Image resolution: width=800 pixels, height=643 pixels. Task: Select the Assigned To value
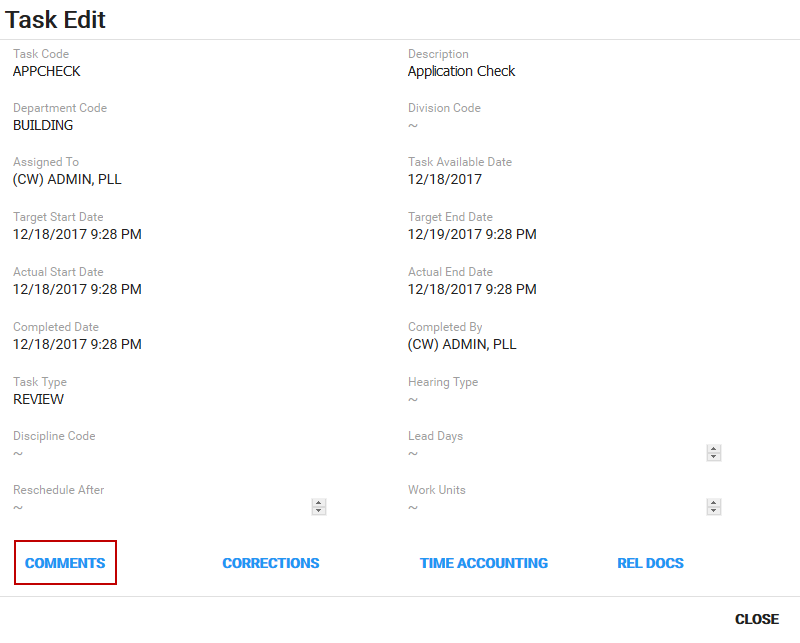tap(67, 180)
